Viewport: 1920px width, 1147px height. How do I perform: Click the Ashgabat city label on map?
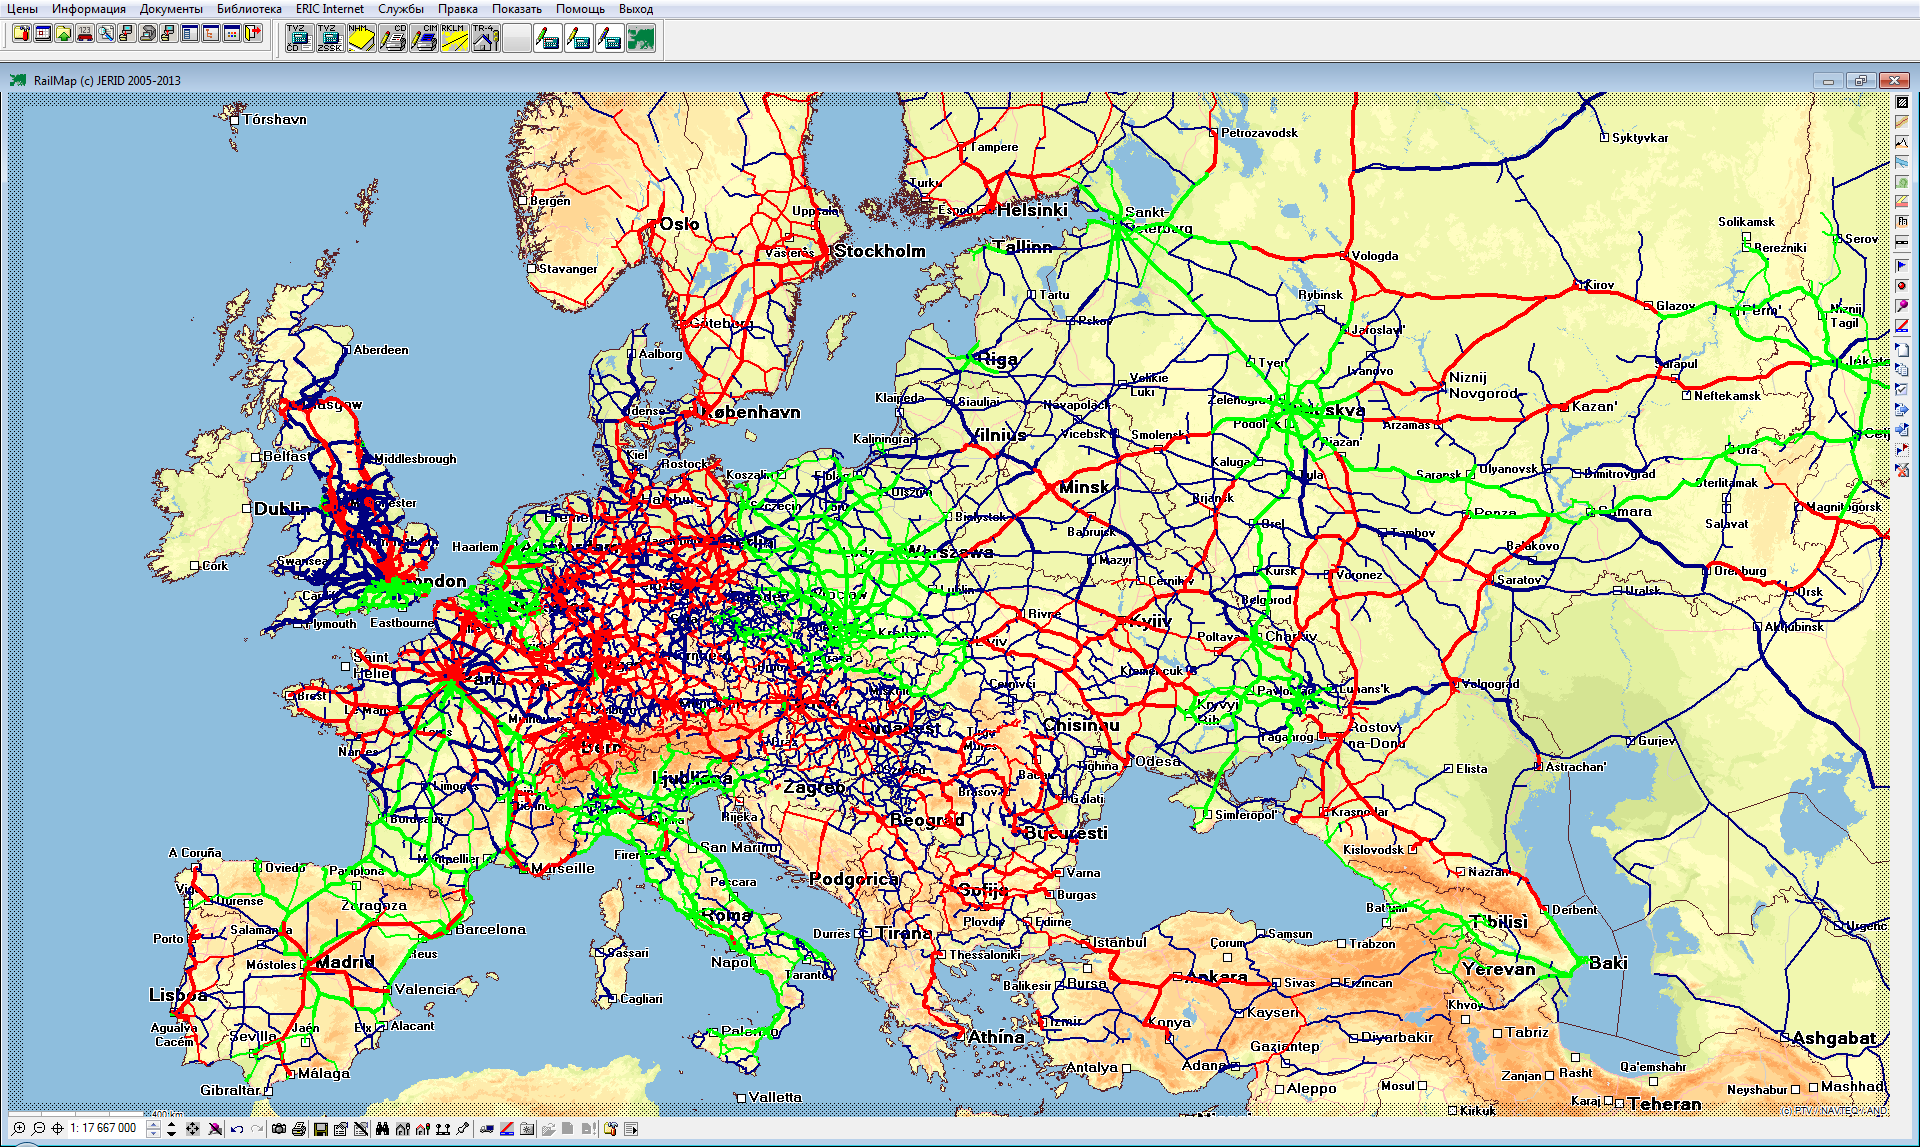pos(1834,1038)
